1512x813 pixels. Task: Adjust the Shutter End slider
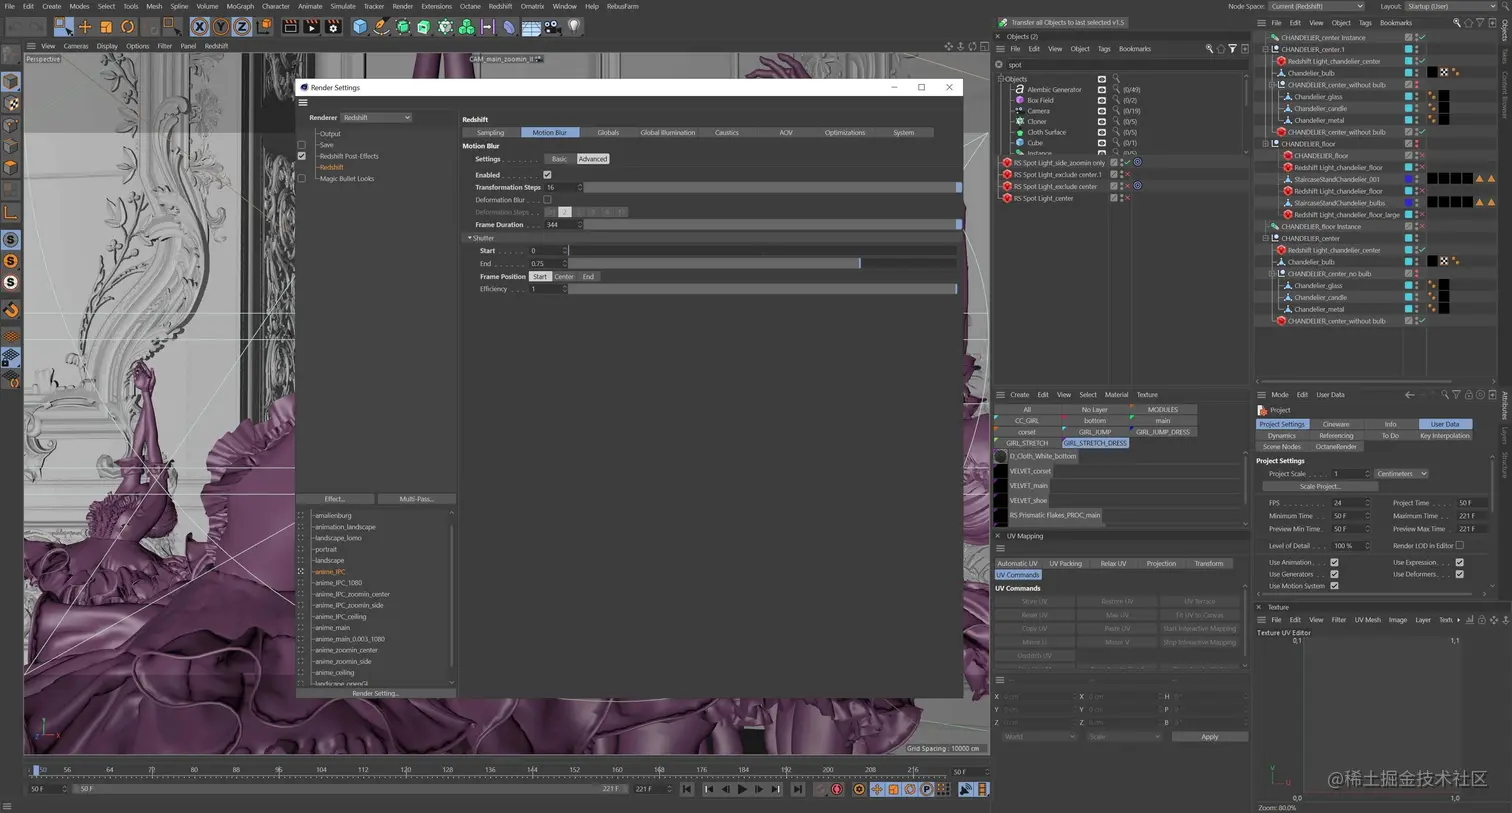point(763,264)
